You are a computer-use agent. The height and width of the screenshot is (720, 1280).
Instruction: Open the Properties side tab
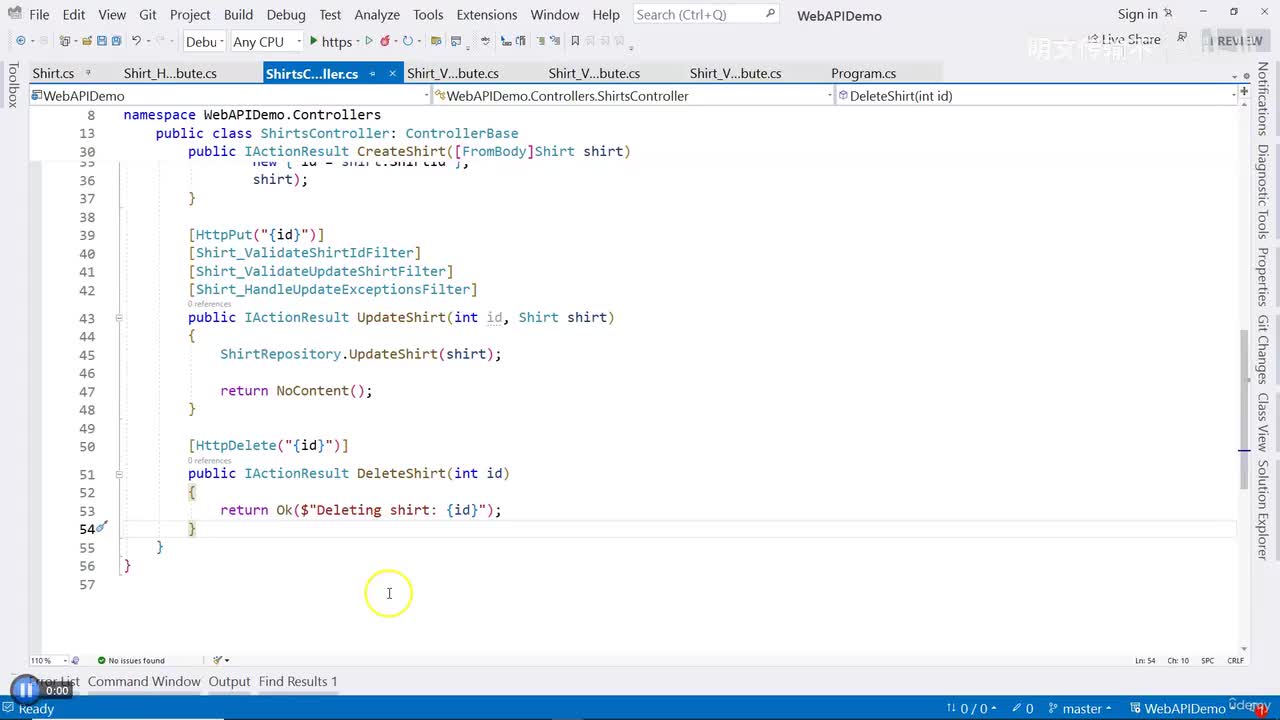tap(1263, 277)
